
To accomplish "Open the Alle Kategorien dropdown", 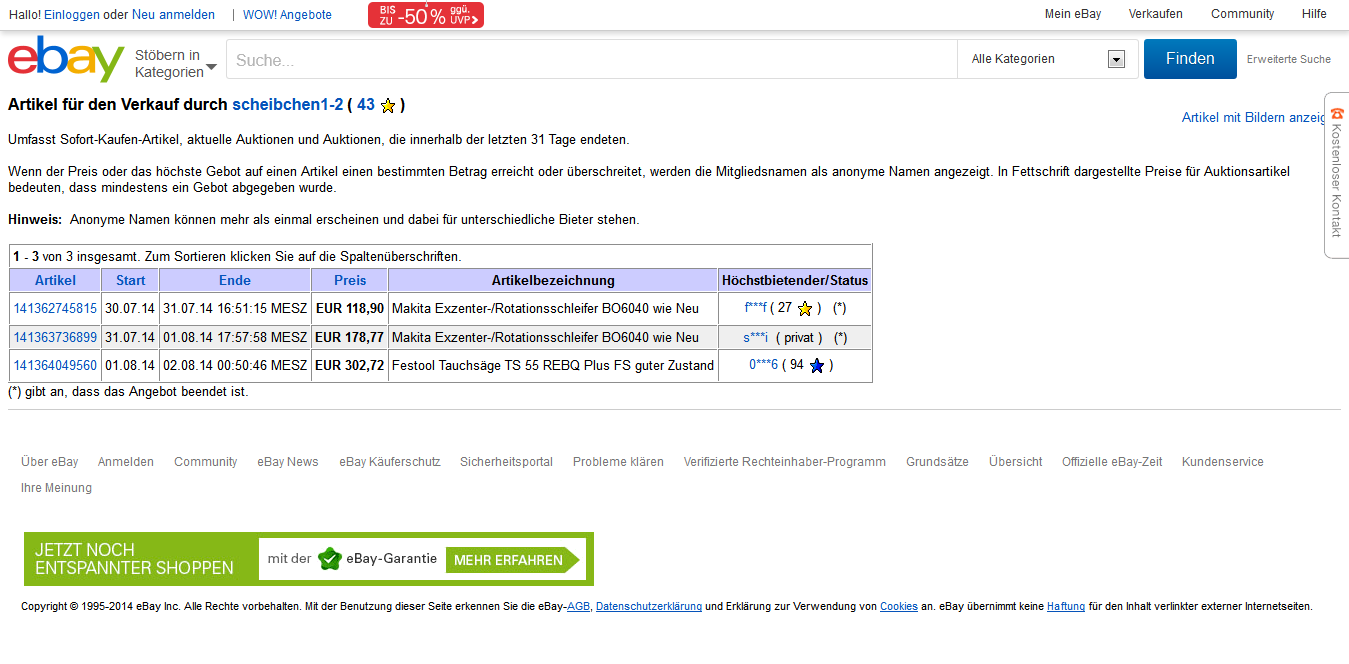I will [x=1048, y=59].
